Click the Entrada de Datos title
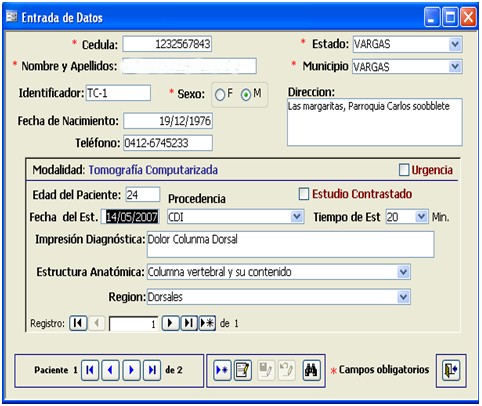Screen dimensions: 482x406 tap(62, 17)
